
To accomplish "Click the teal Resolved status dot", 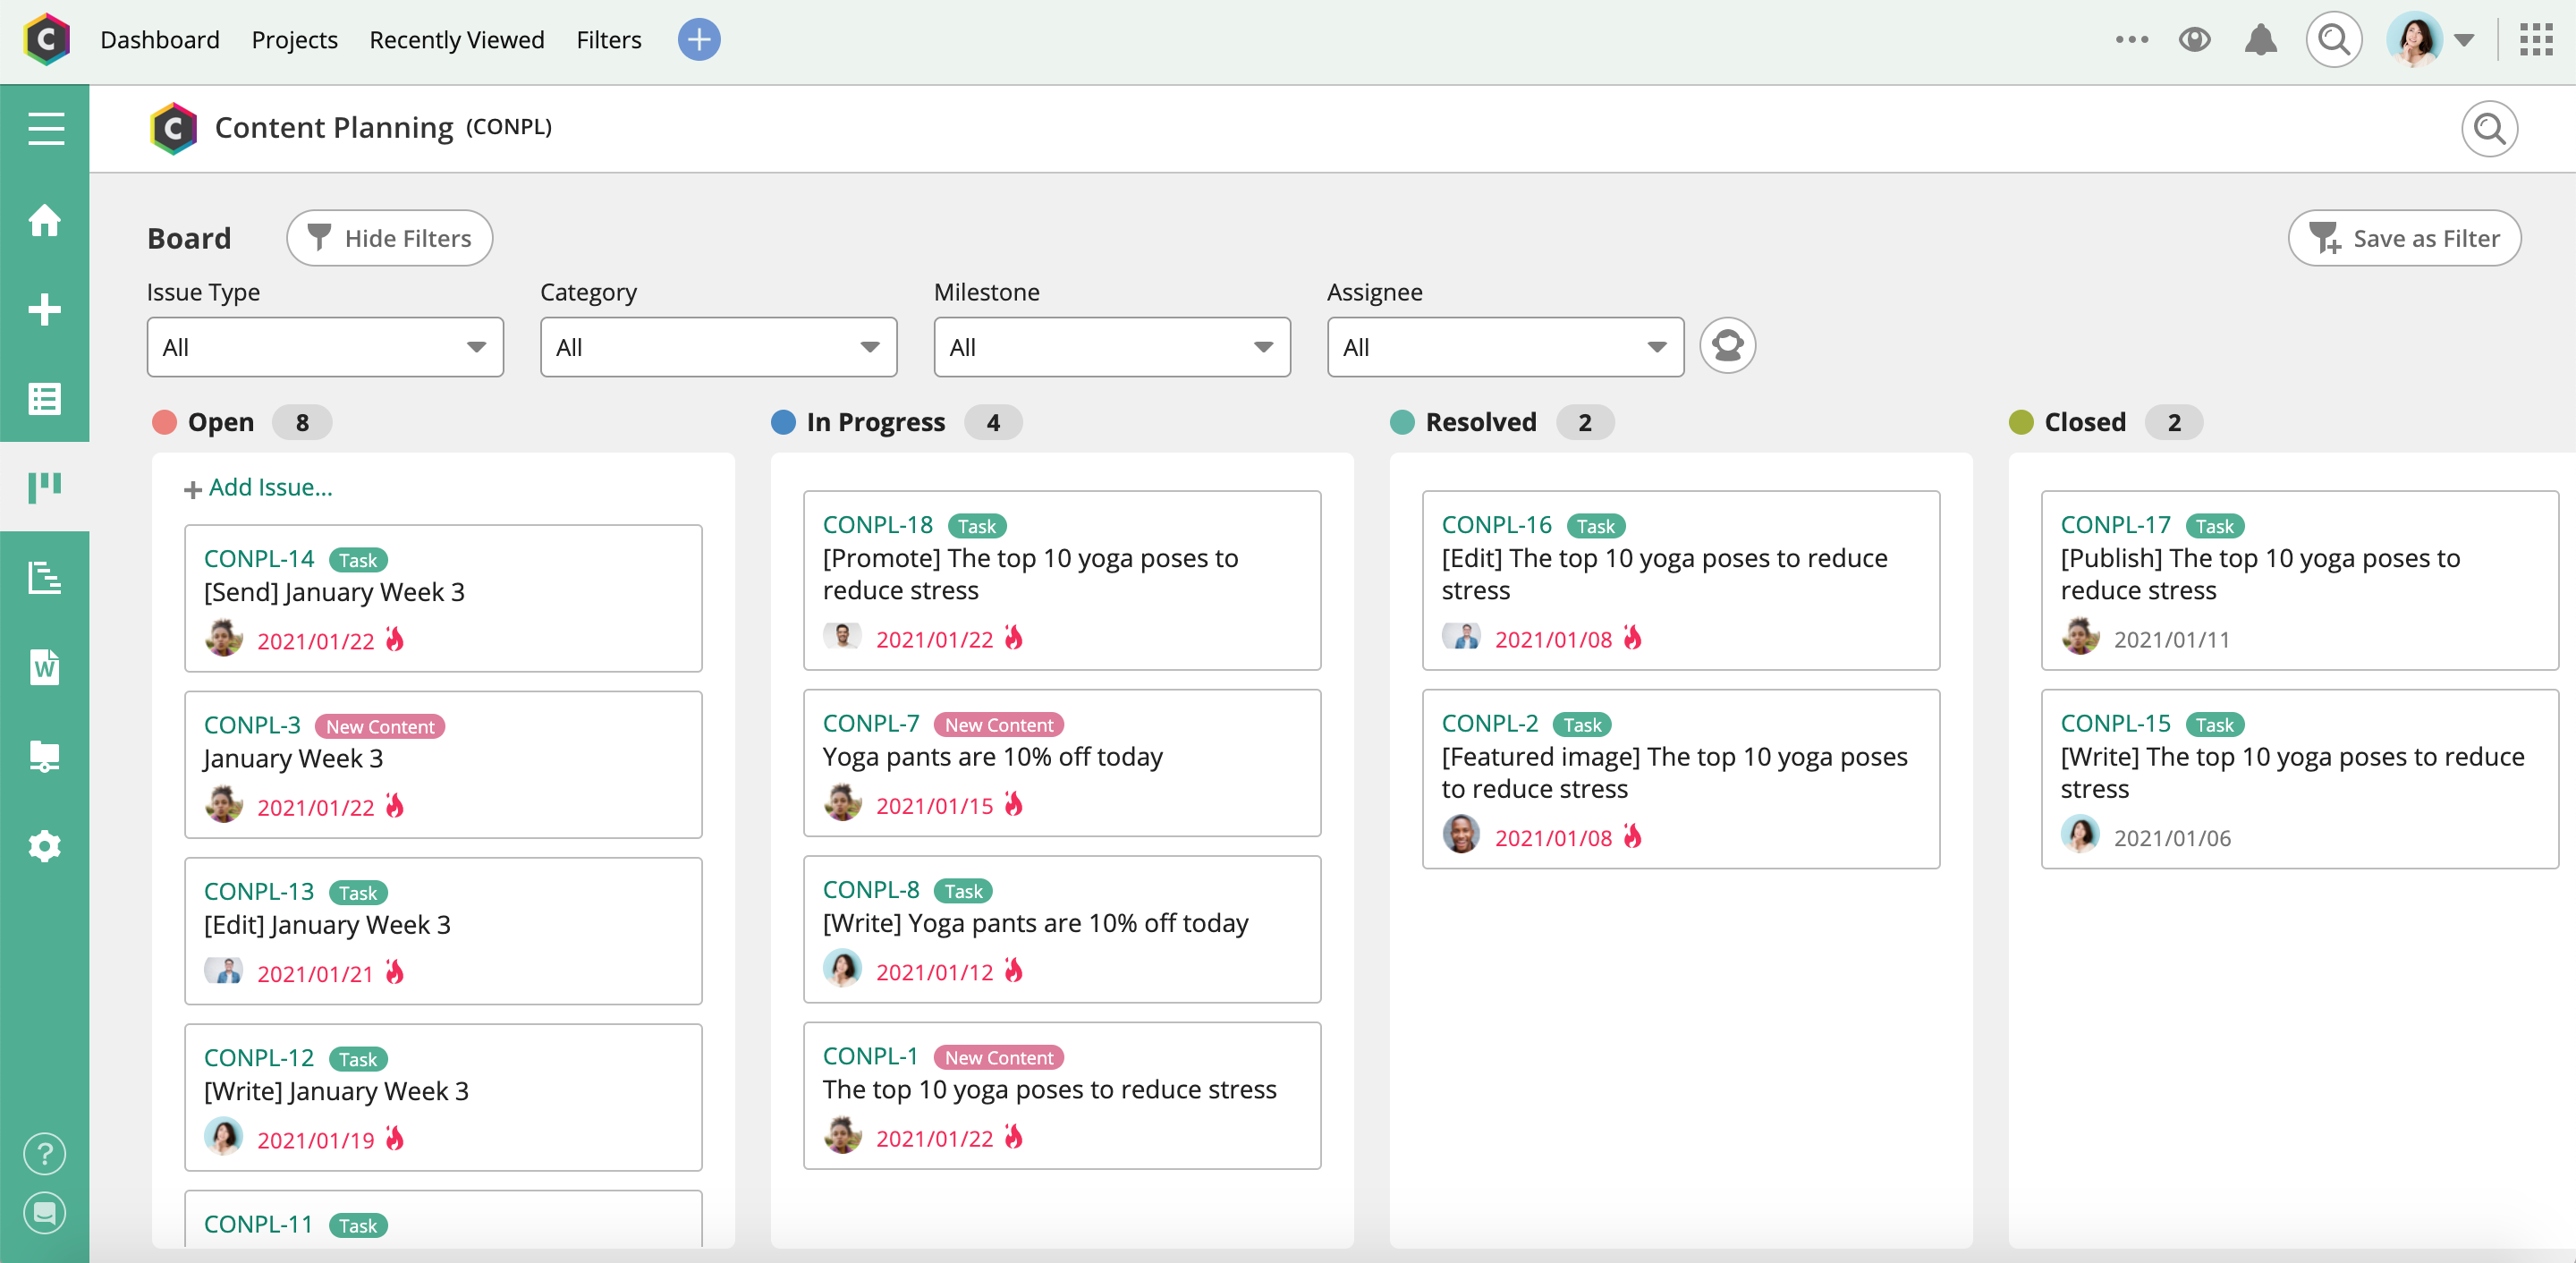I will pos(1402,422).
